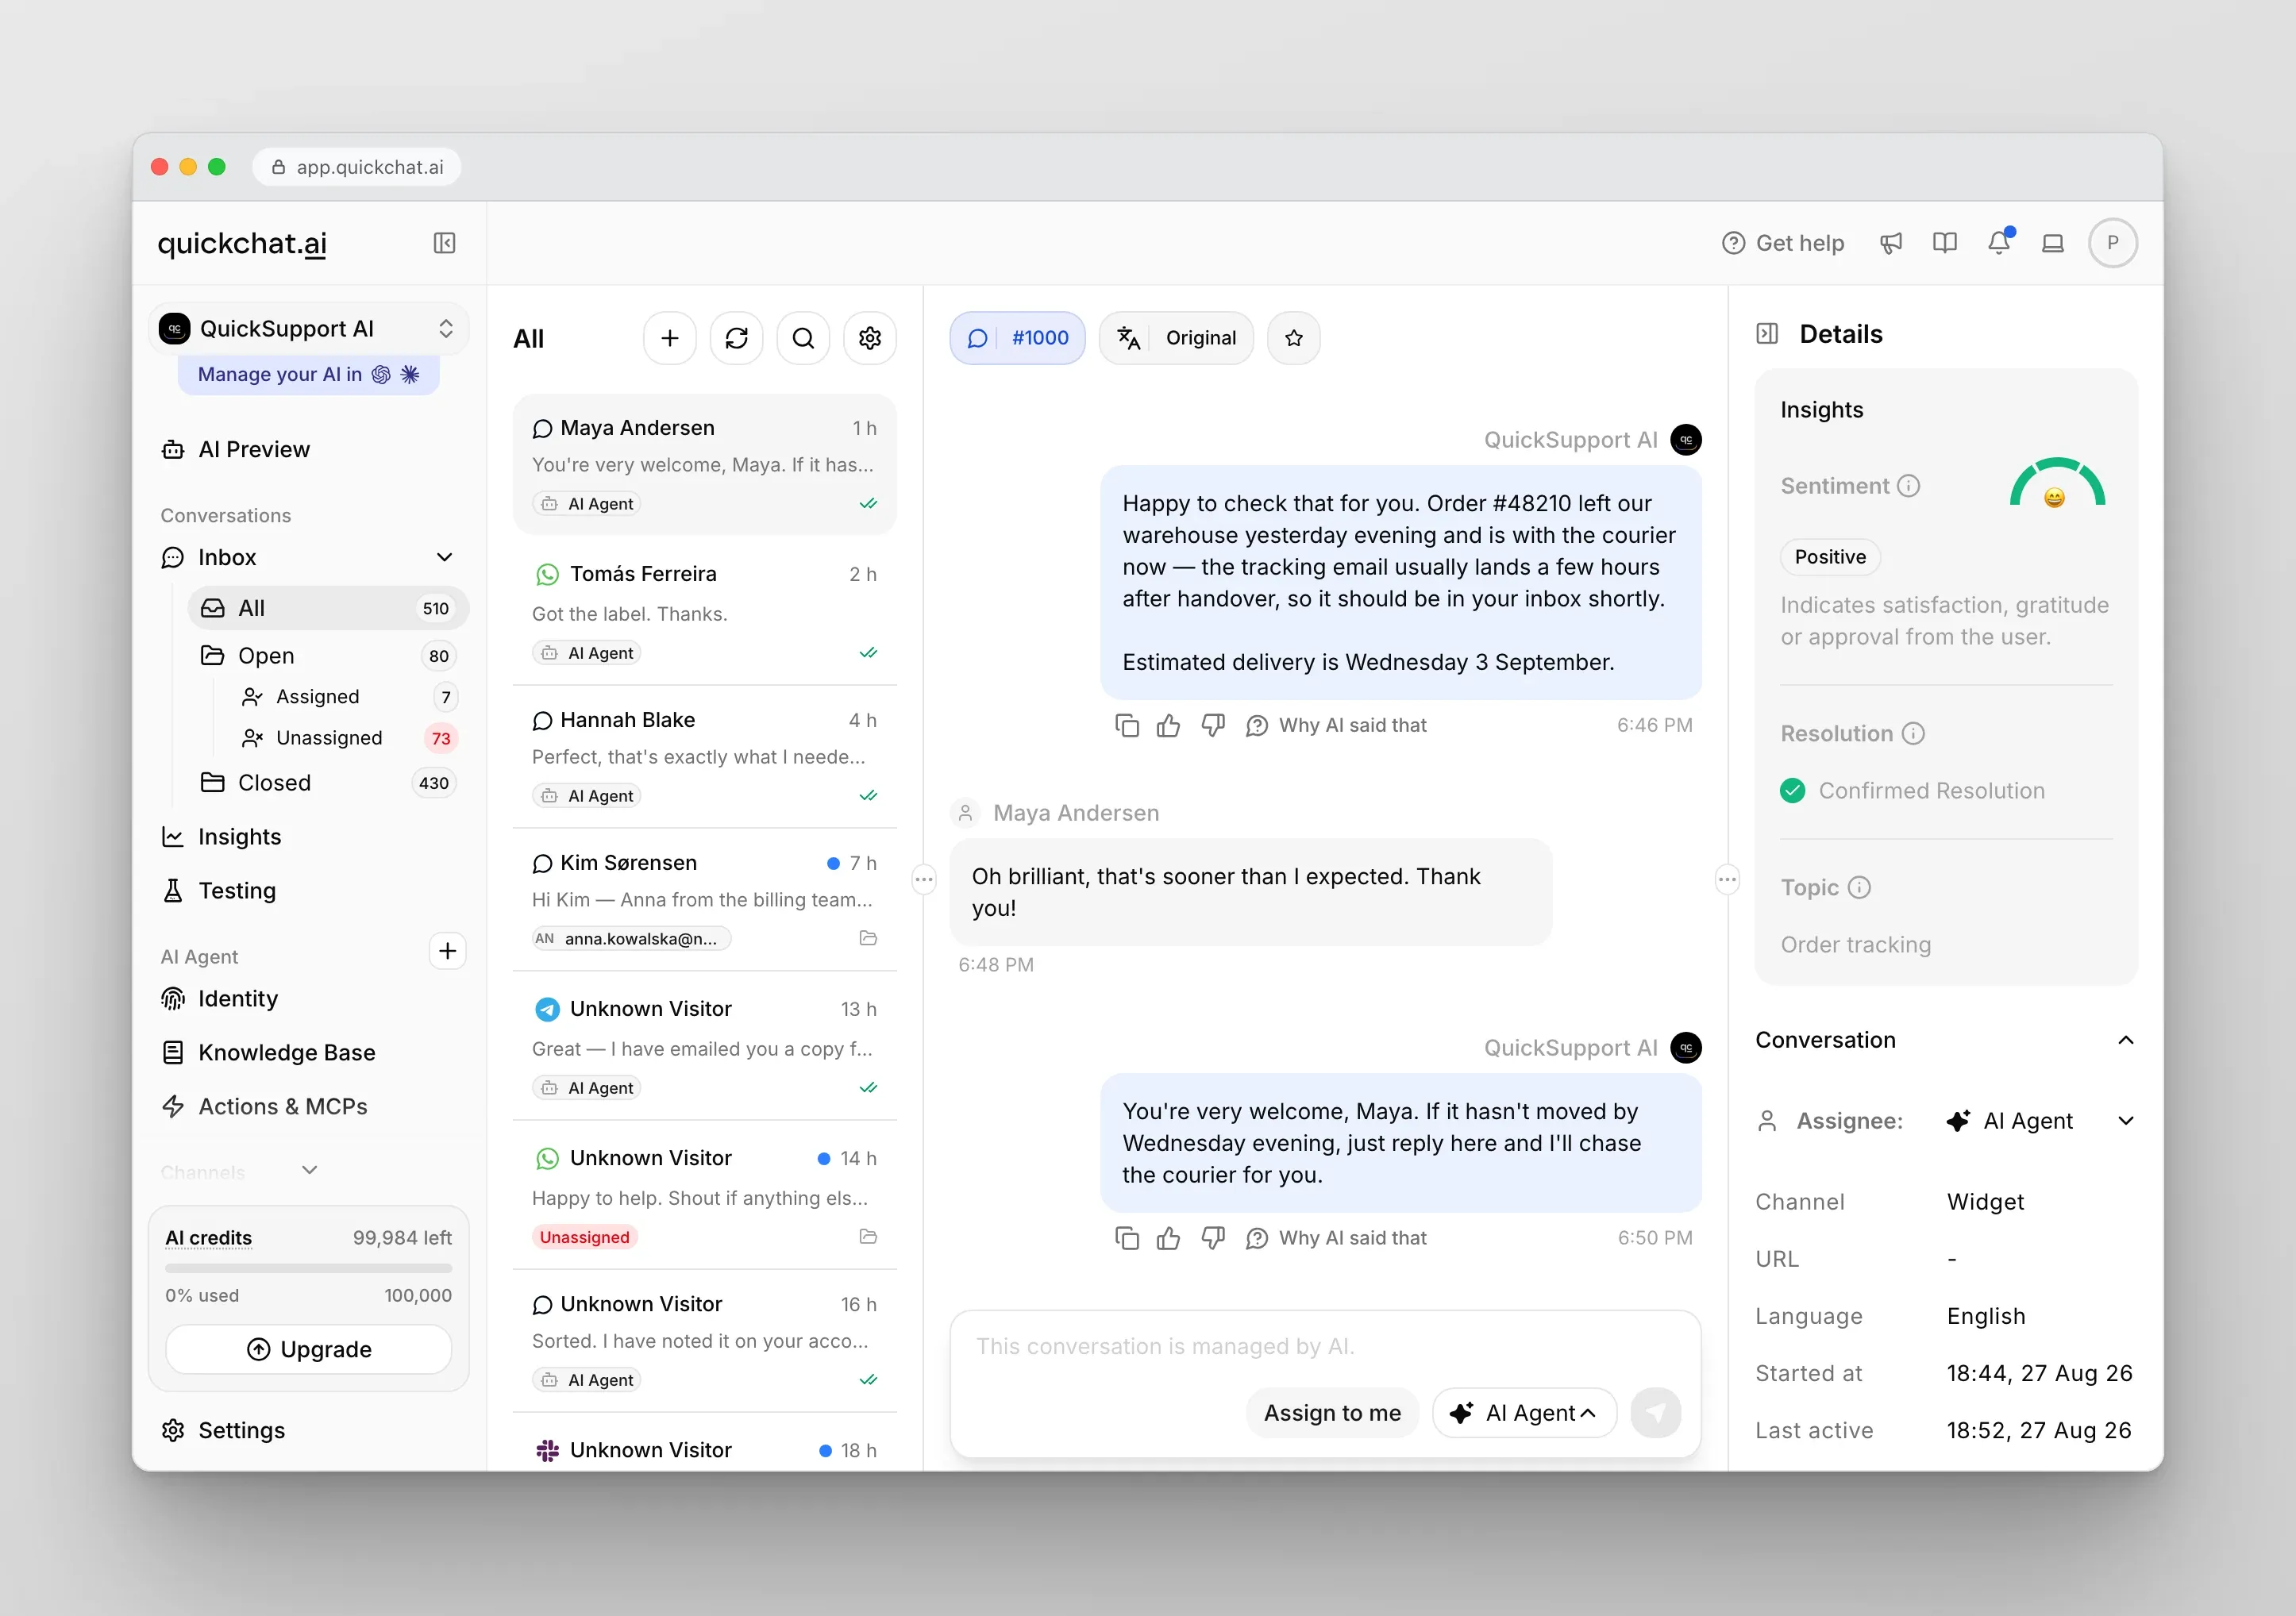This screenshot has width=2296, height=1616.
Task: Click the Unassigned red tag
Action: (x=584, y=1237)
